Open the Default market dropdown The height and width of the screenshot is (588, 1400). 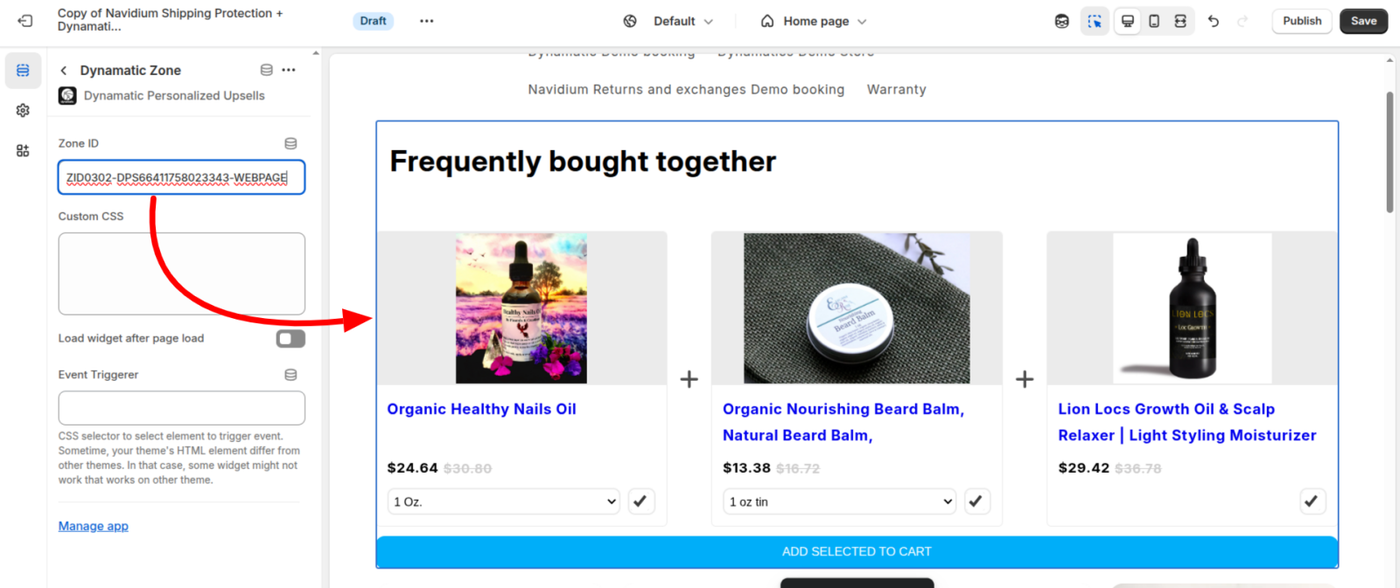[684, 21]
